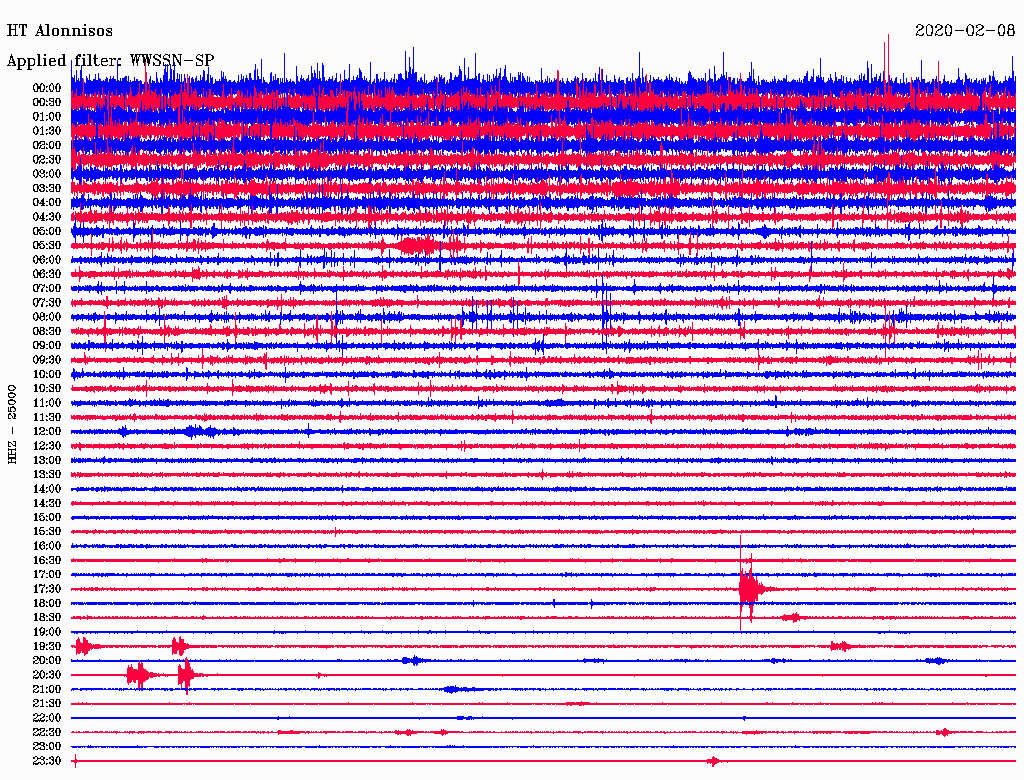This screenshot has height=780, width=1024.
Task: Click the vertical 'HHZ - 25000' axis label
Action: coord(12,424)
